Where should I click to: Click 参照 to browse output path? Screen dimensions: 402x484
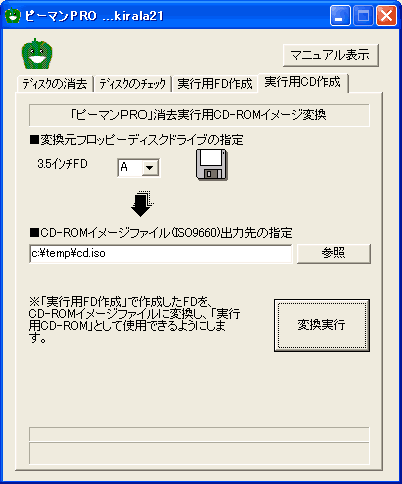(x=334, y=254)
